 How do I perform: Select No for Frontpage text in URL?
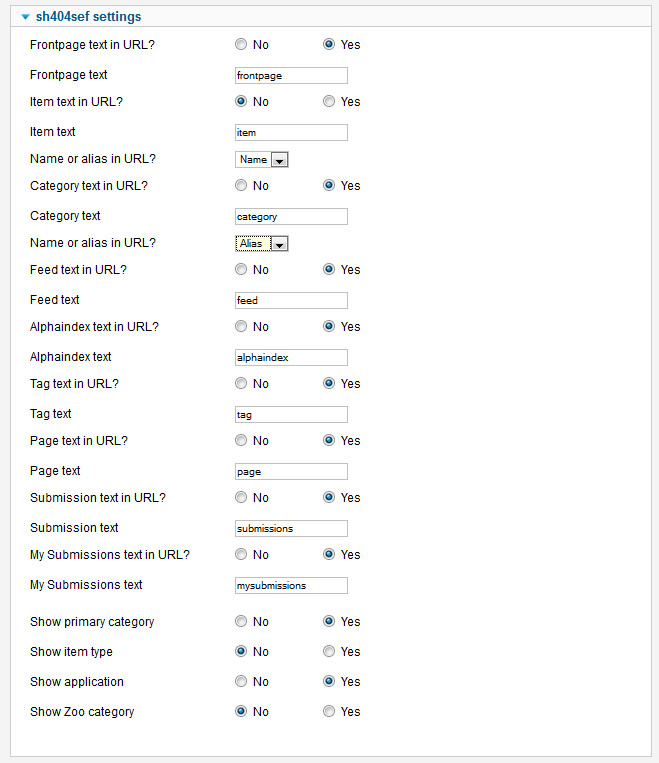[x=241, y=45]
